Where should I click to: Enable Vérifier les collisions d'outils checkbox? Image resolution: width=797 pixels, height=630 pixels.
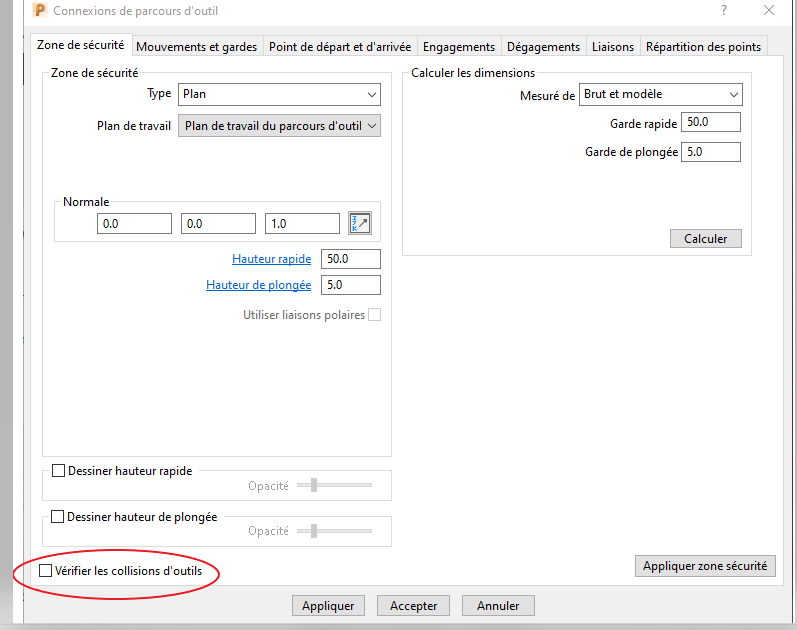[x=45, y=571]
